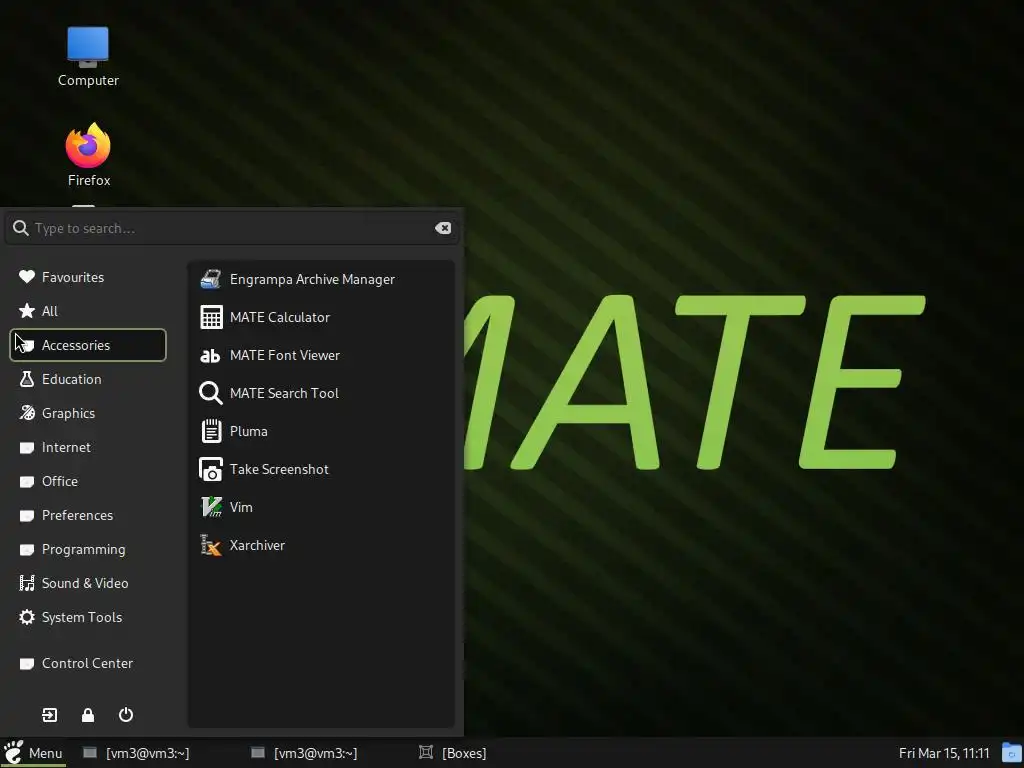The image size is (1024, 768).
Task: Open Xarchiver icon in the app list
Action: tap(211, 545)
